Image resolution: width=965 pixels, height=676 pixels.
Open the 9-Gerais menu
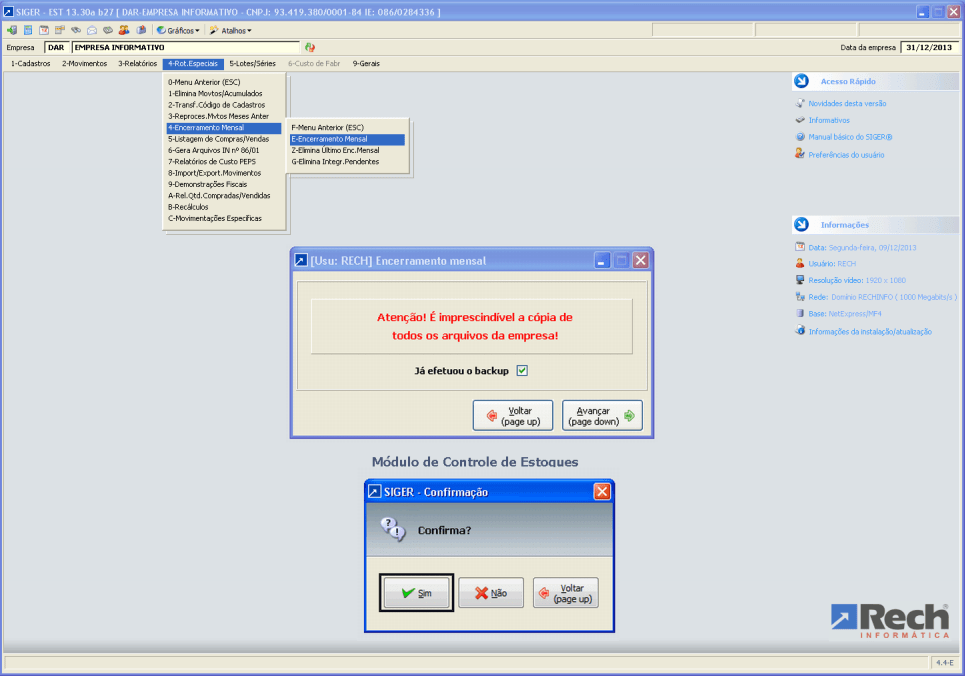pos(366,63)
